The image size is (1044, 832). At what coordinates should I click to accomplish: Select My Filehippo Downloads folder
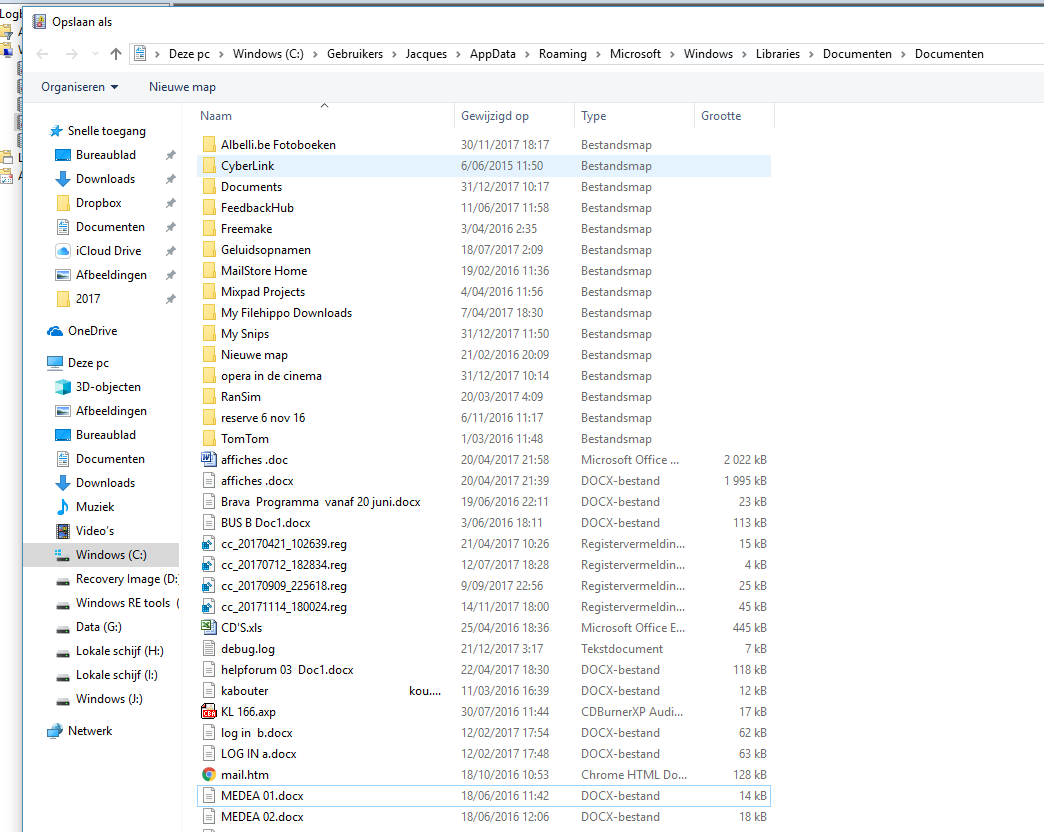(x=484, y=313)
